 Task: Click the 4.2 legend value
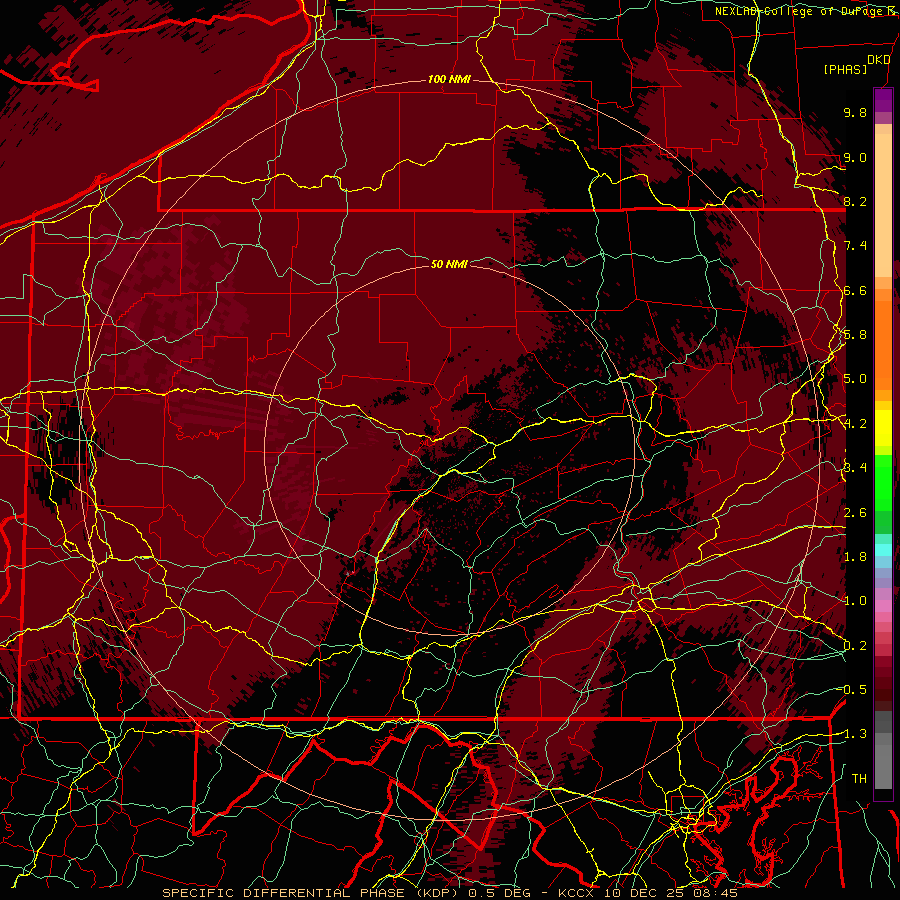coord(855,424)
